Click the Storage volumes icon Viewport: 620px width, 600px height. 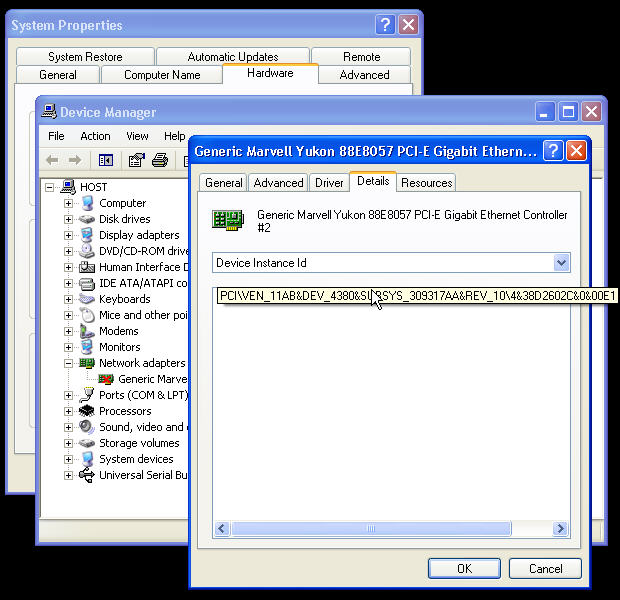pos(87,443)
